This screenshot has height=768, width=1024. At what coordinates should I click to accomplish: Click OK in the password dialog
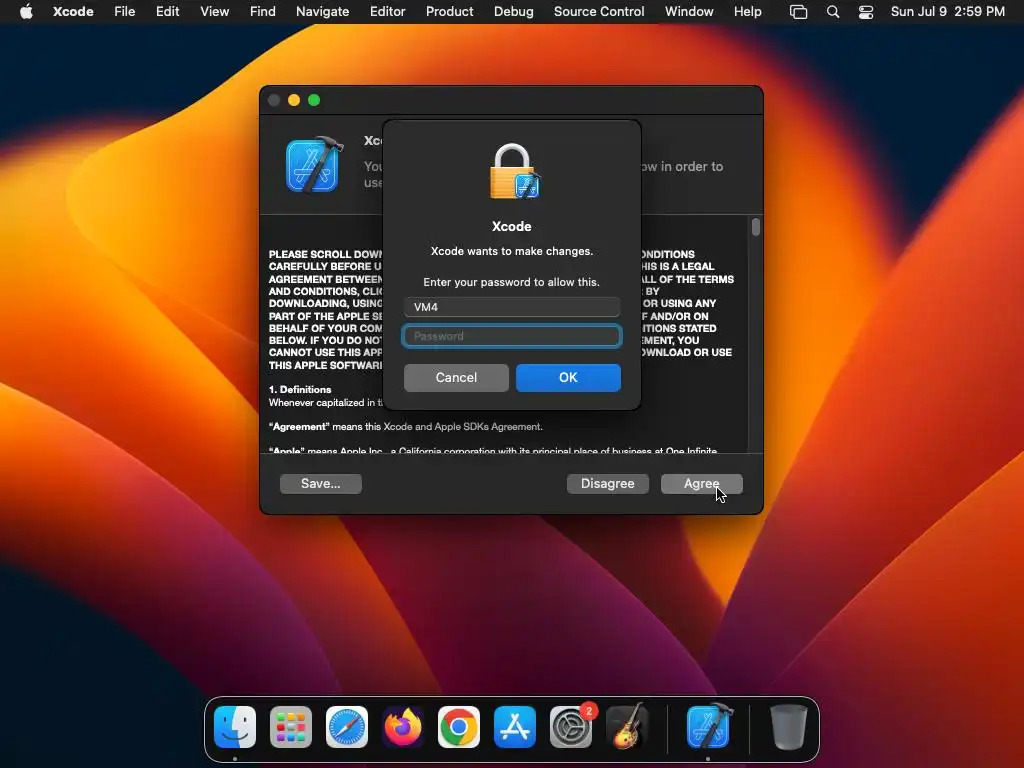tap(568, 377)
